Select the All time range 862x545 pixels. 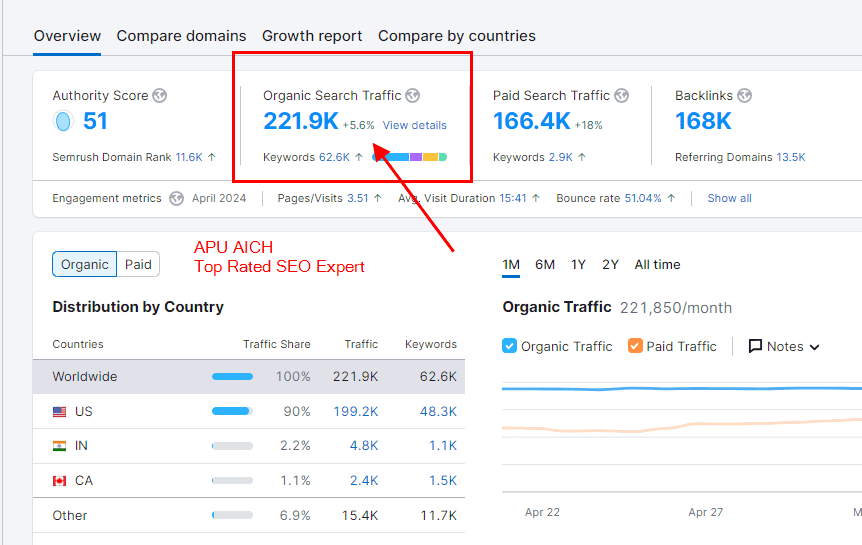point(657,265)
